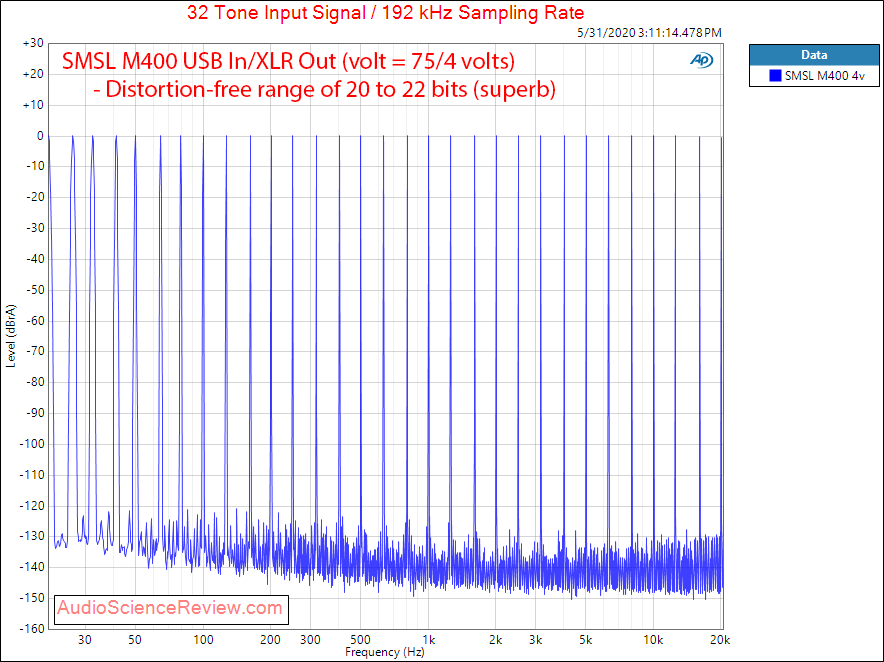Click the blue SMSL M400 4v legend swatch

[775, 76]
